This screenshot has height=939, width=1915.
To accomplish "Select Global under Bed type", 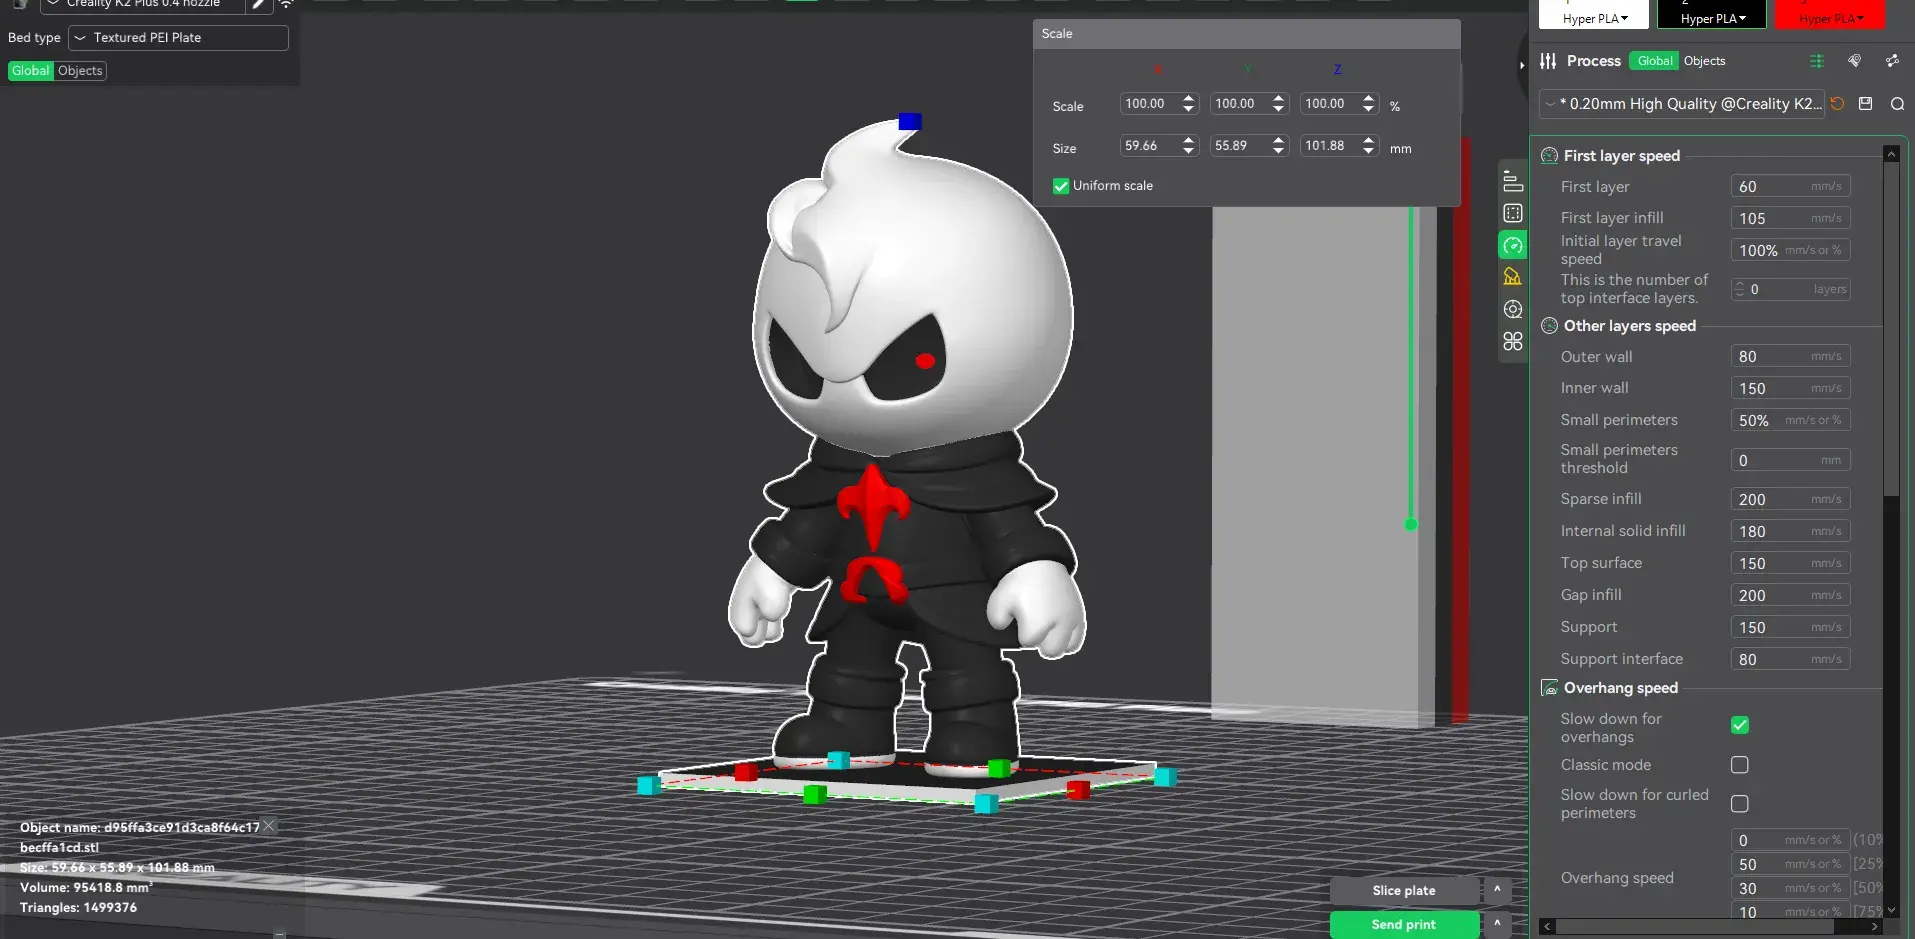I will [x=31, y=71].
